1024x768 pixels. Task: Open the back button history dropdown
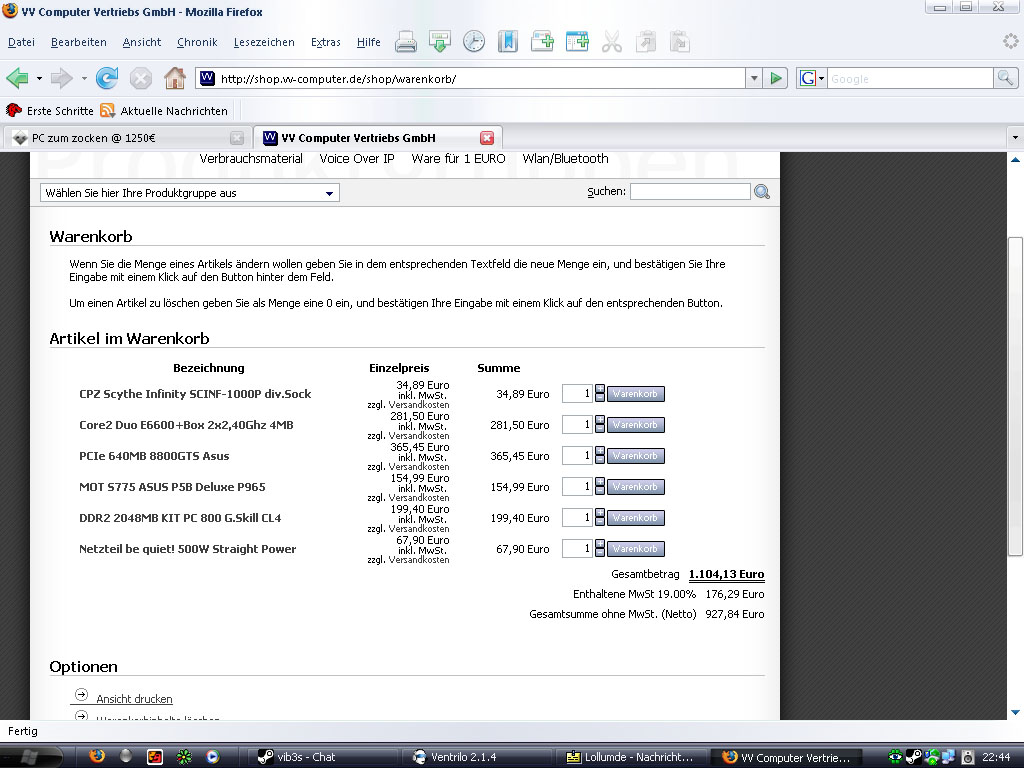click(x=39, y=79)
